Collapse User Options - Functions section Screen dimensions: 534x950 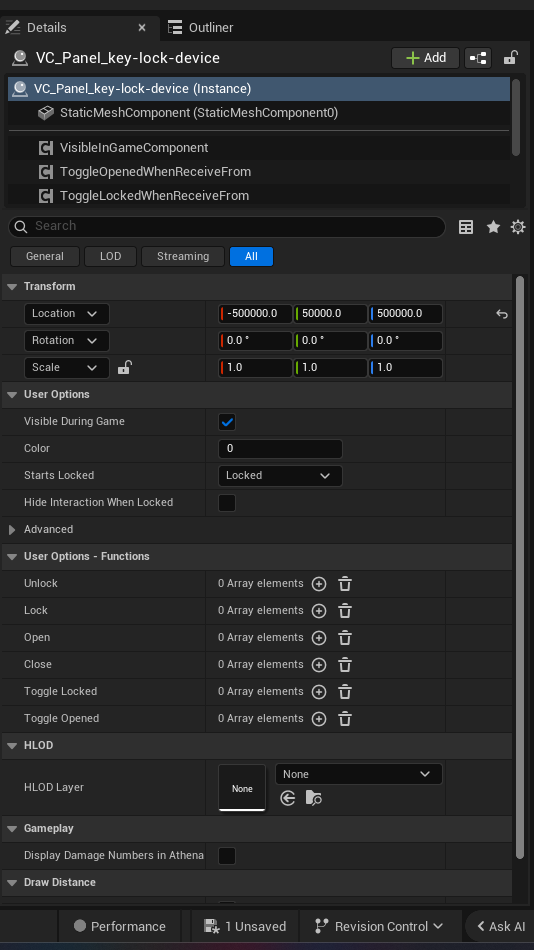[12, 557]
